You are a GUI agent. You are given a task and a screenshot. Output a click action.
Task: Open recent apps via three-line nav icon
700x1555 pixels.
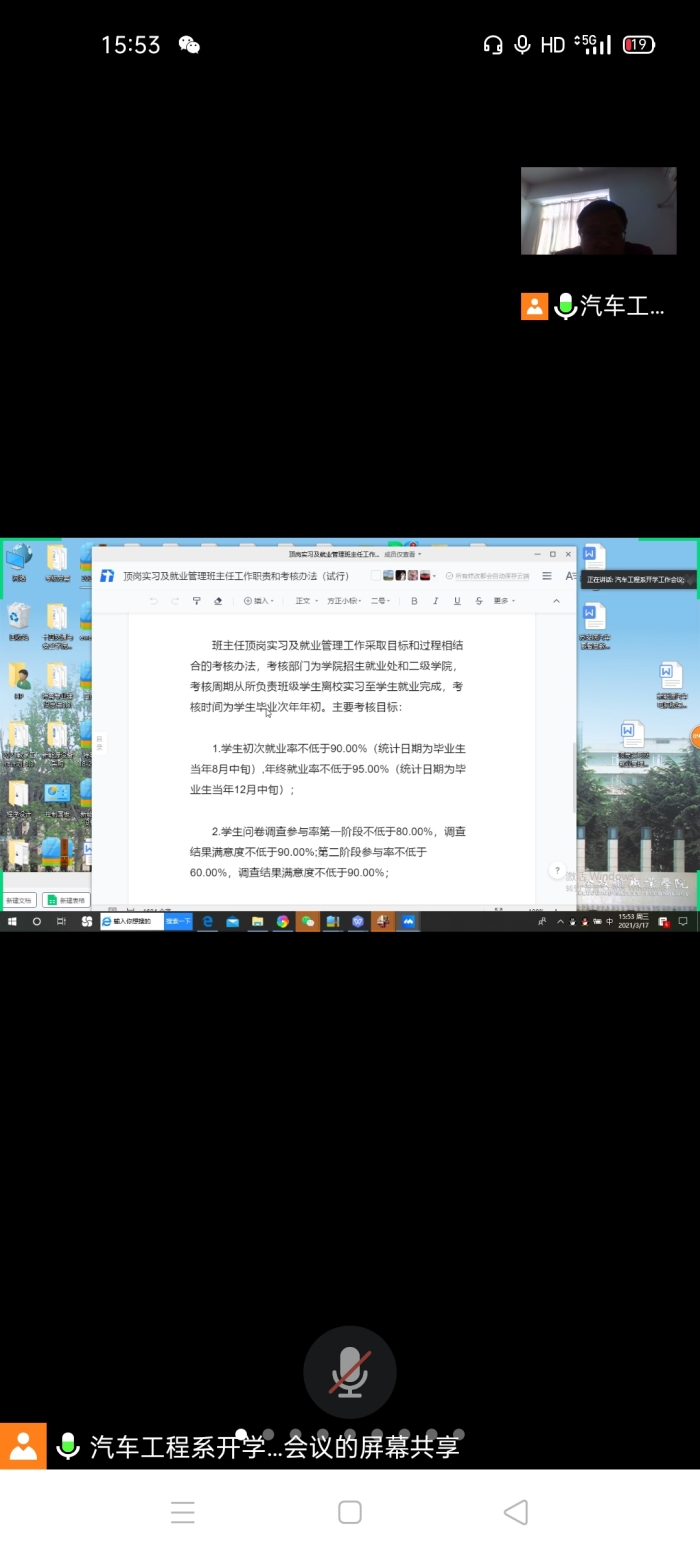tap(183, 1512)
